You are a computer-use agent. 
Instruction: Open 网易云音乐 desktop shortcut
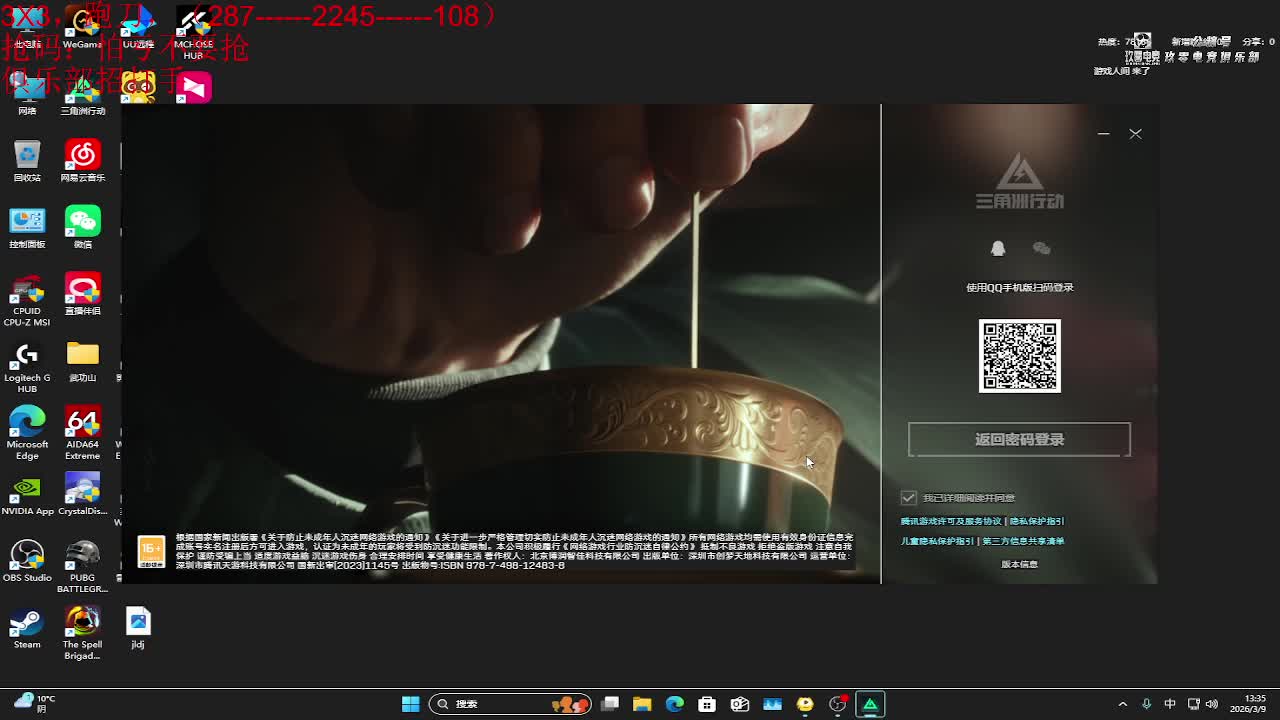pos(83,158)
